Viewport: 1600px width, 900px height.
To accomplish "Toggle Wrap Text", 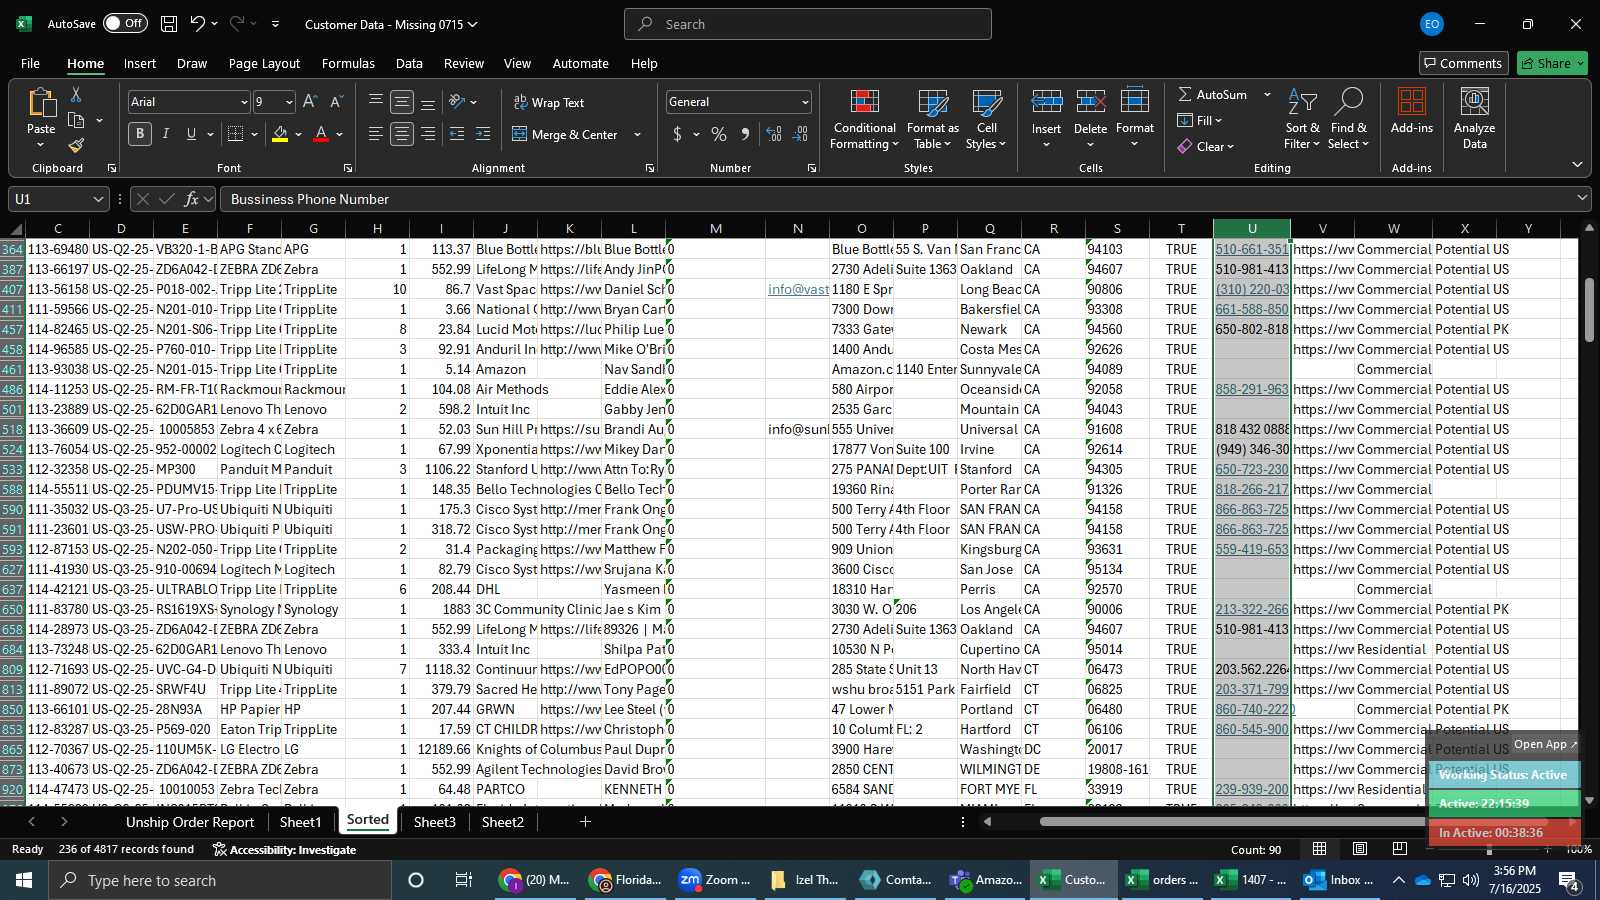I will coord(548,102).
